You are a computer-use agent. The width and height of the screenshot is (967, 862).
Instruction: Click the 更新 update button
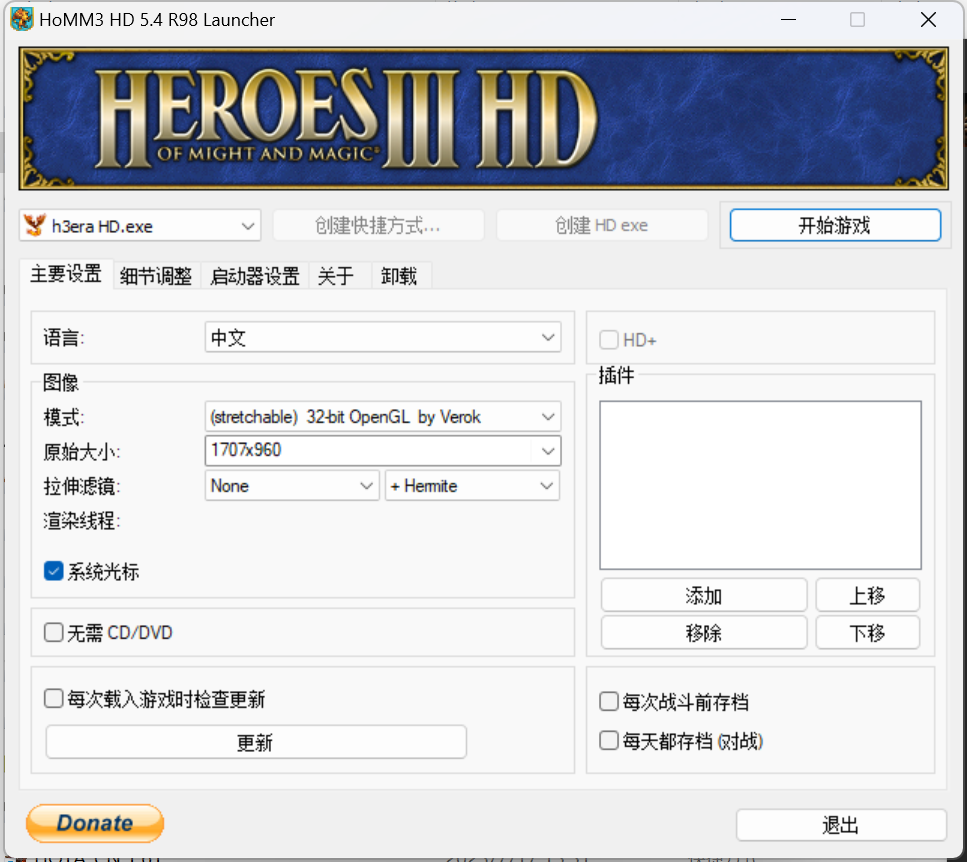tap(256, 742)
